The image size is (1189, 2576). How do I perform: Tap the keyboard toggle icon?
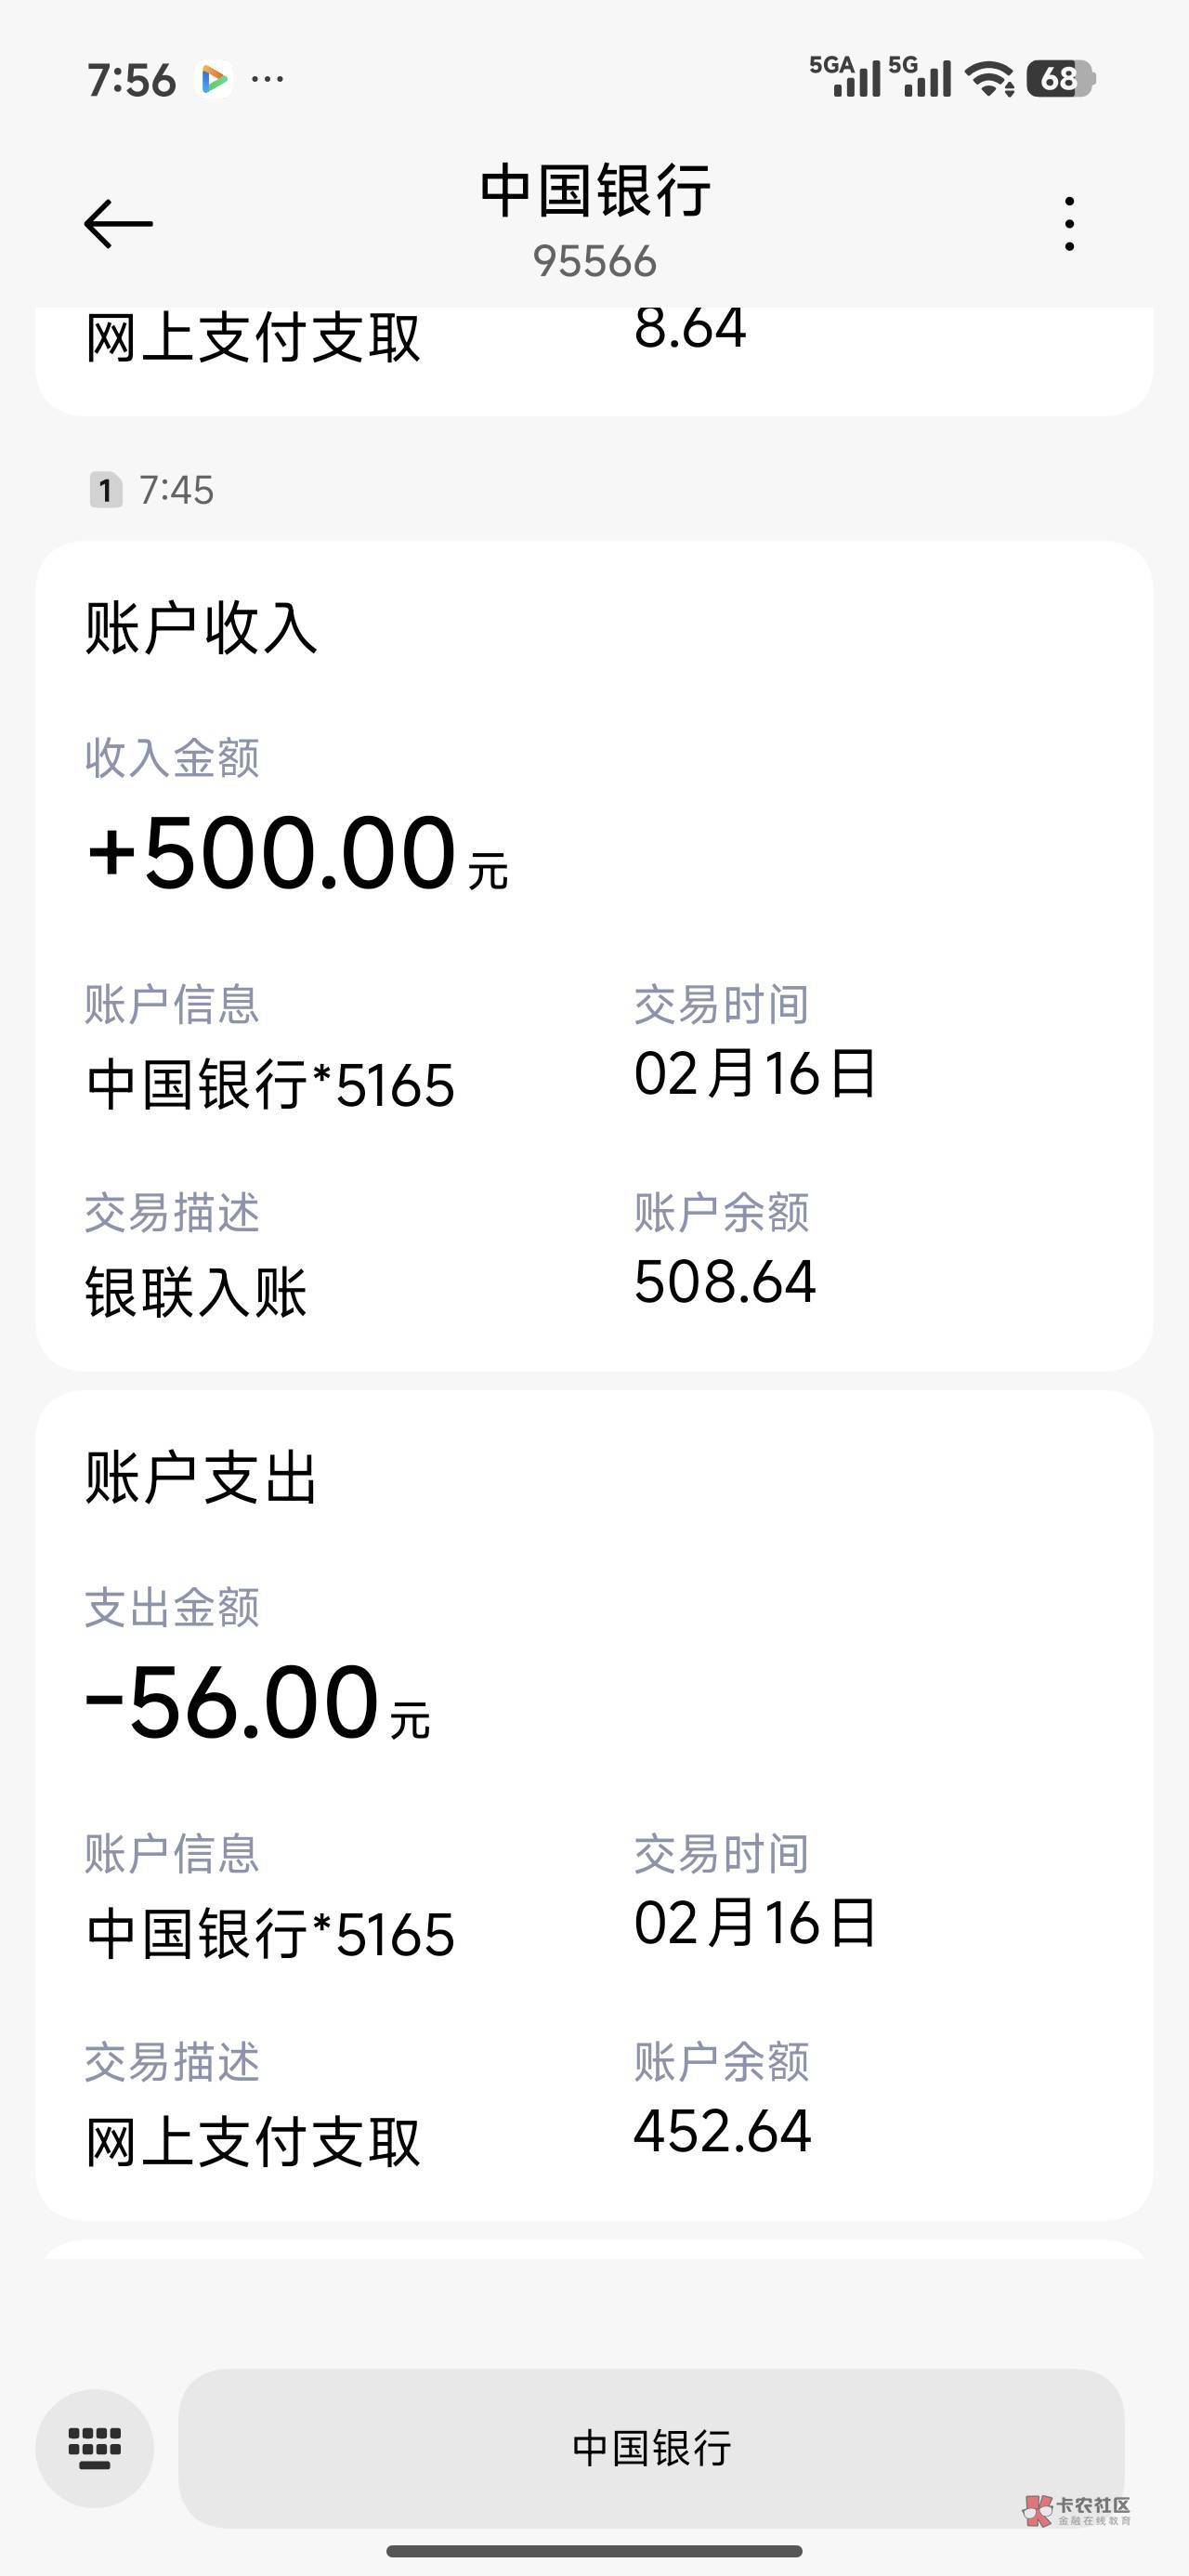click(x=95, y=2449)
